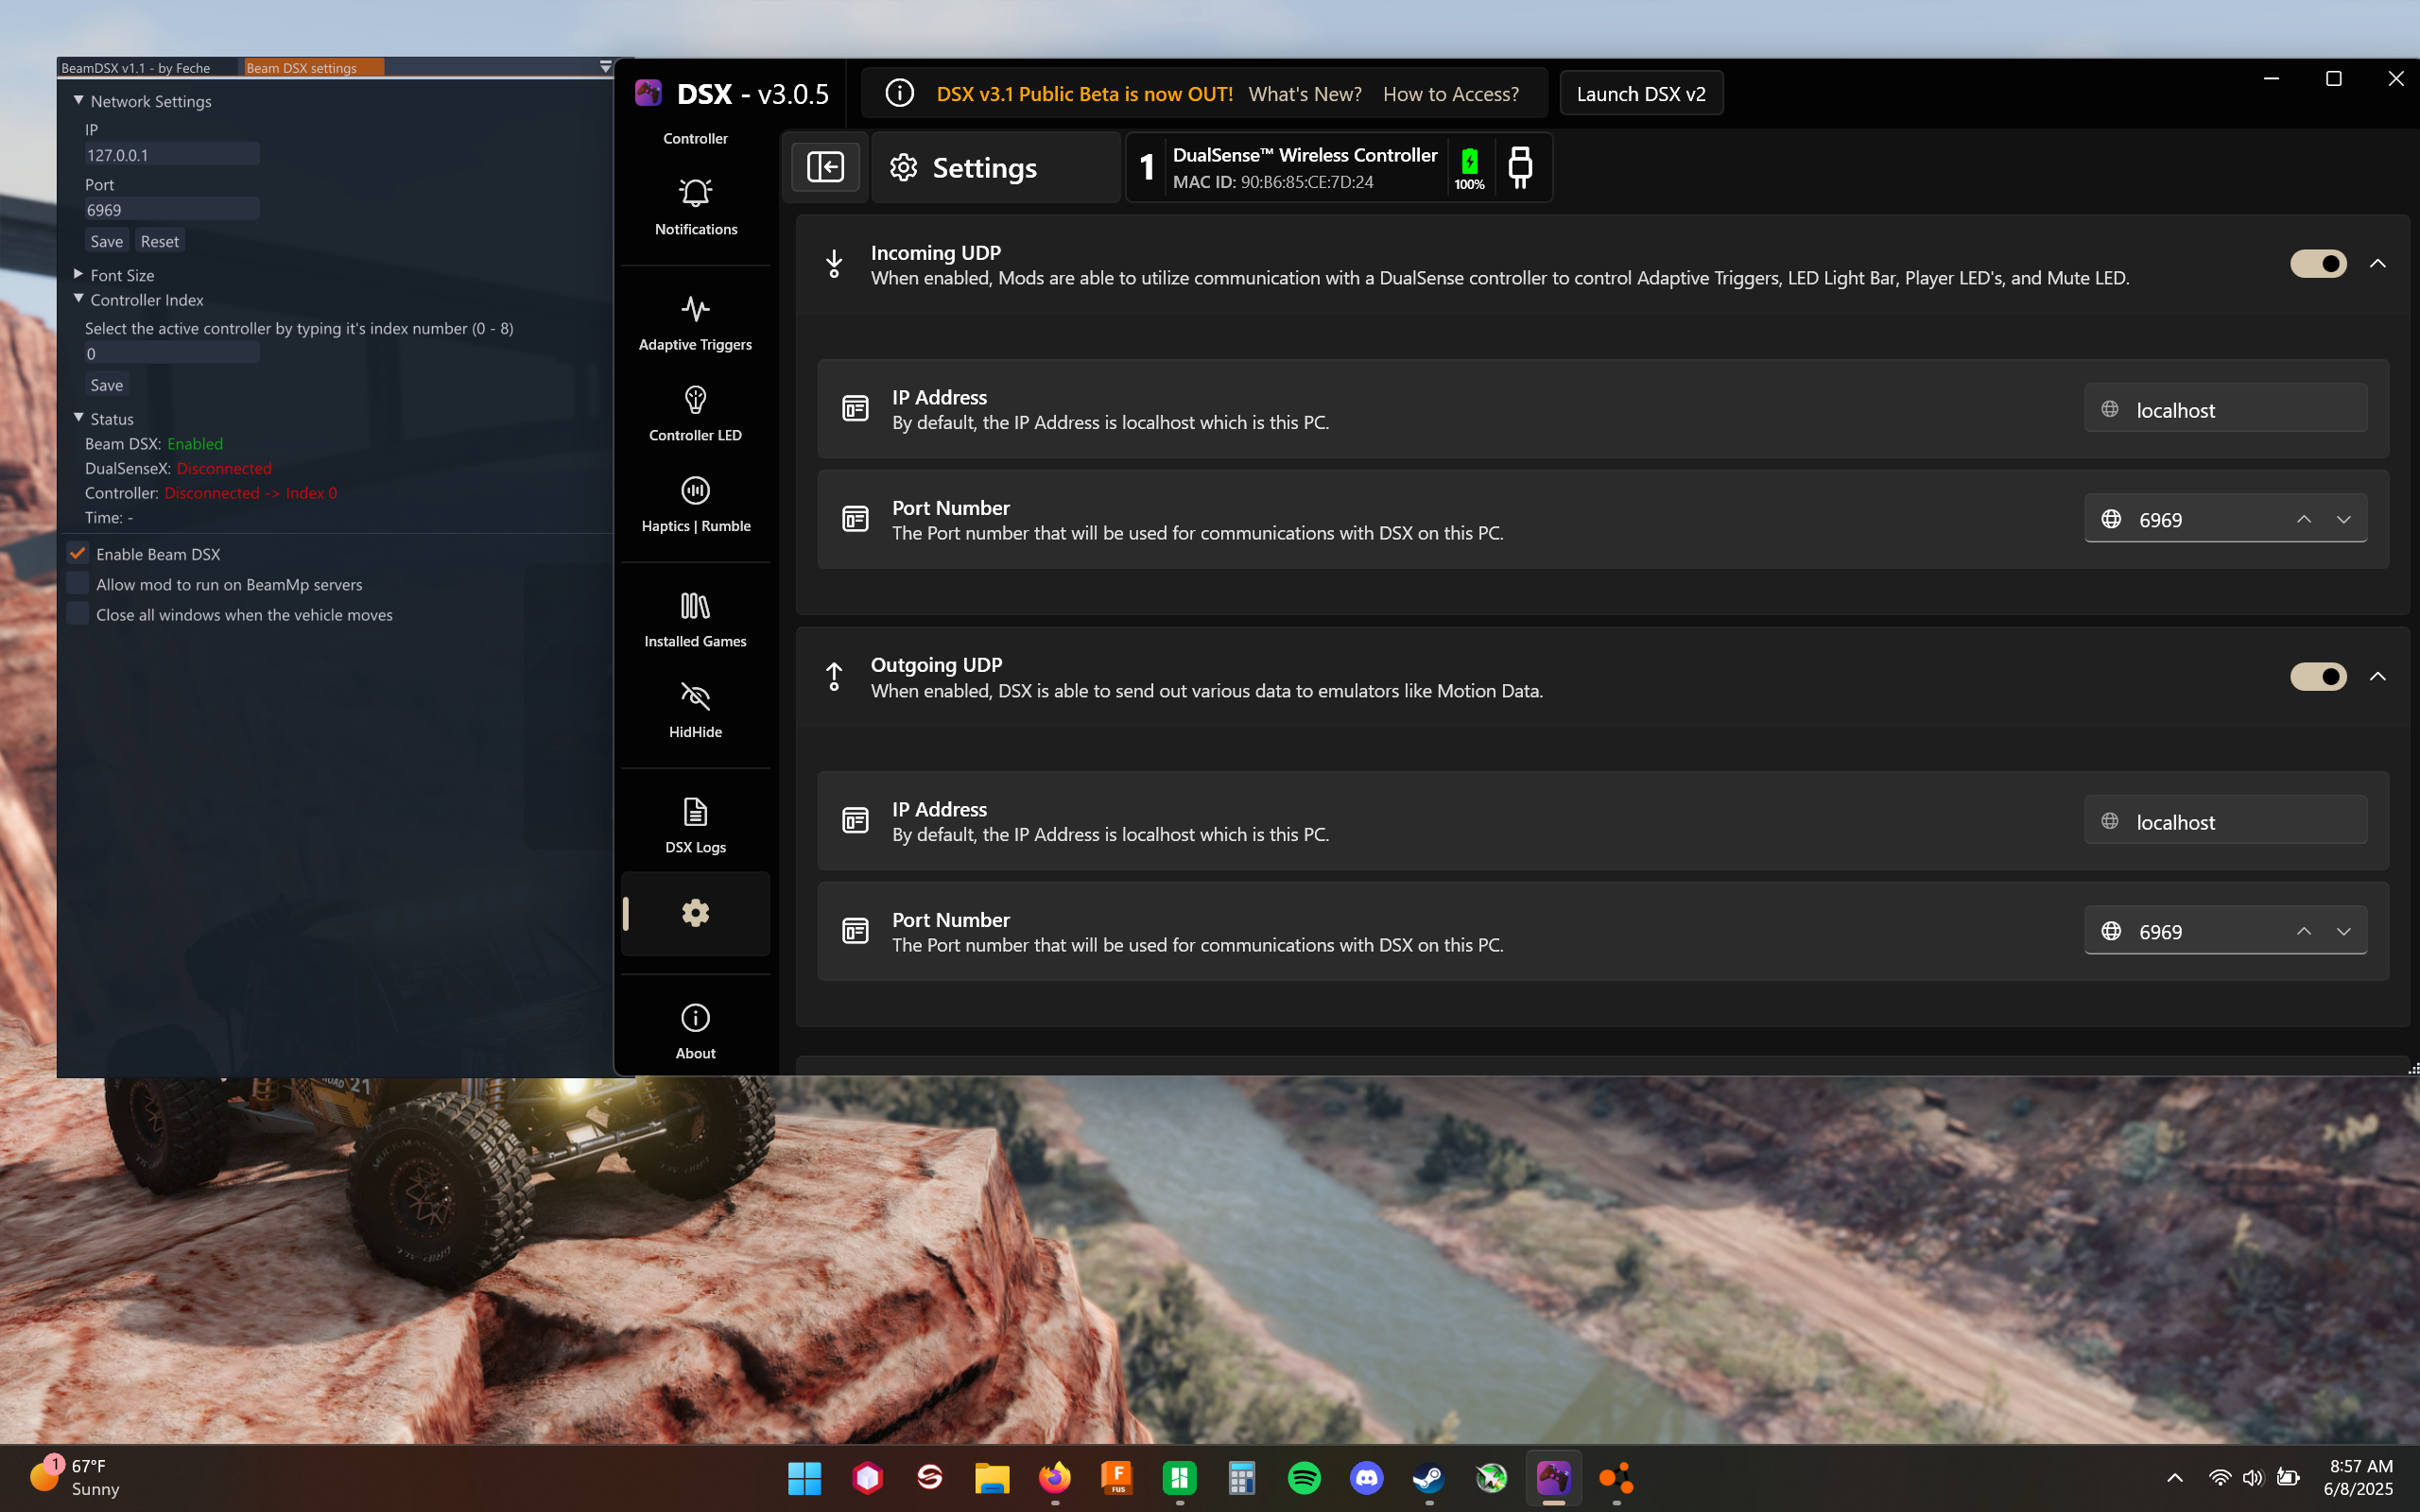Collapse Status section in BeamDSX
Viewport: 2420px width, 1512px height.
click(79, 418)
